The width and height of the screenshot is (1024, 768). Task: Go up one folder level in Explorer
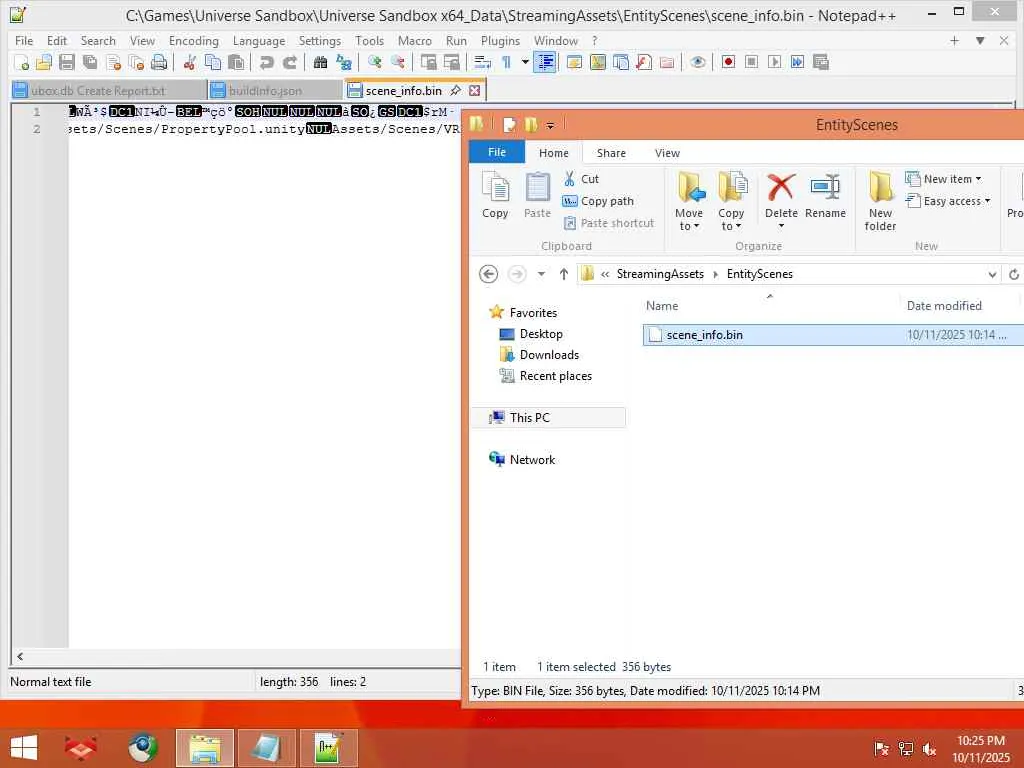click(x=564, y=274)
